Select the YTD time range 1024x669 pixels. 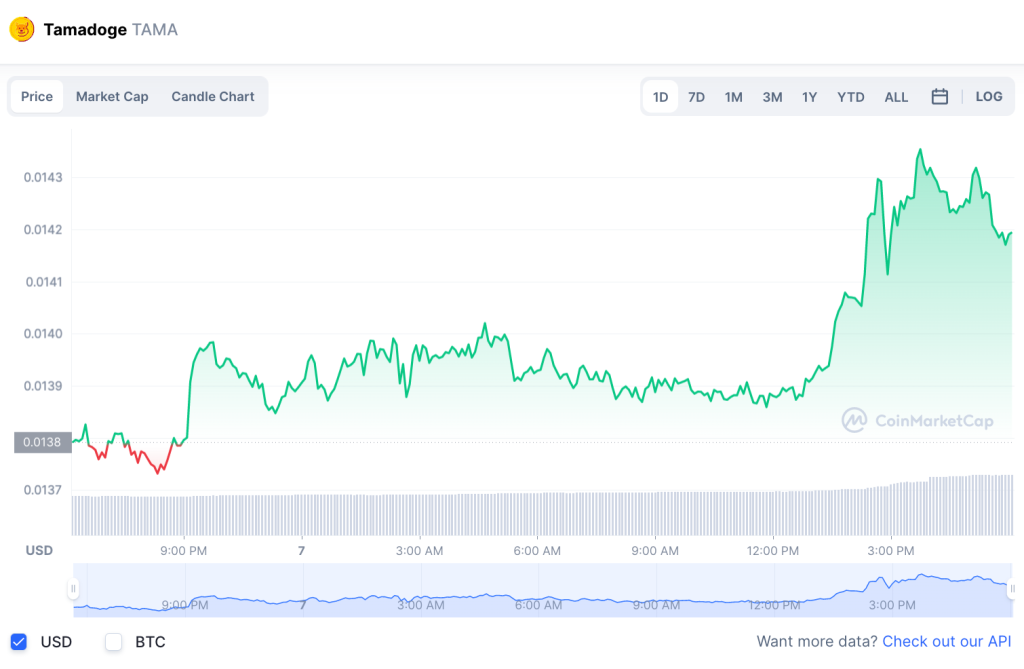click(850, 97)
